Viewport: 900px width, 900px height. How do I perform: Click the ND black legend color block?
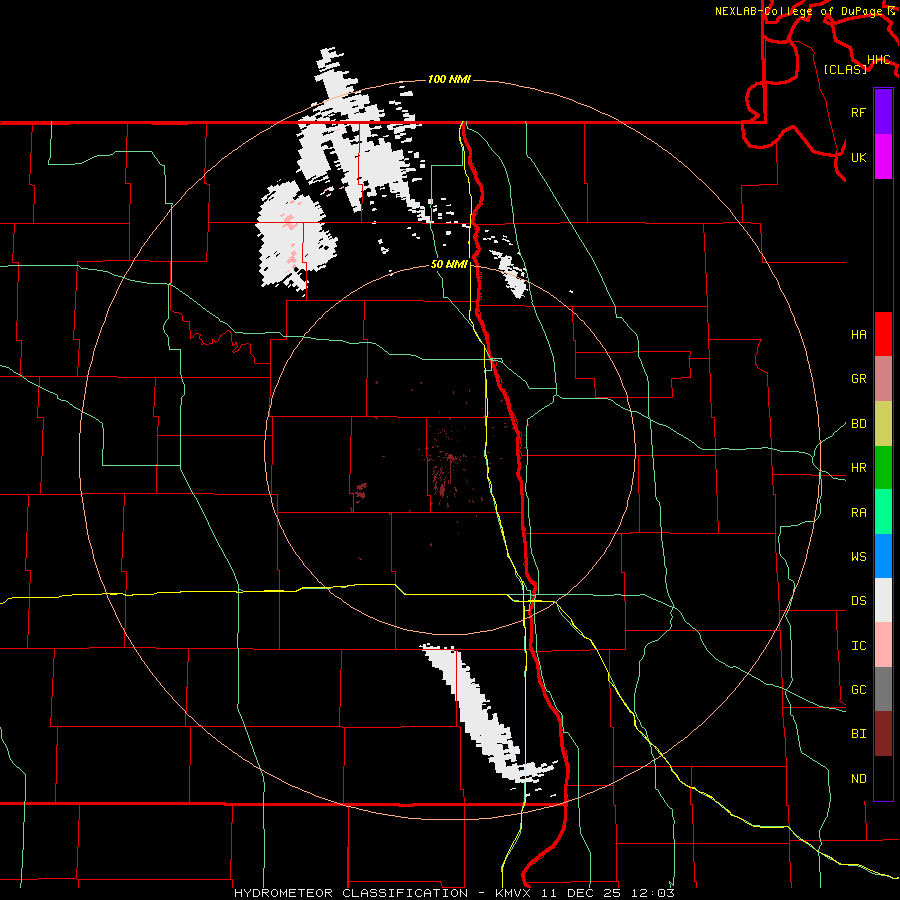[x=883, y=778]
